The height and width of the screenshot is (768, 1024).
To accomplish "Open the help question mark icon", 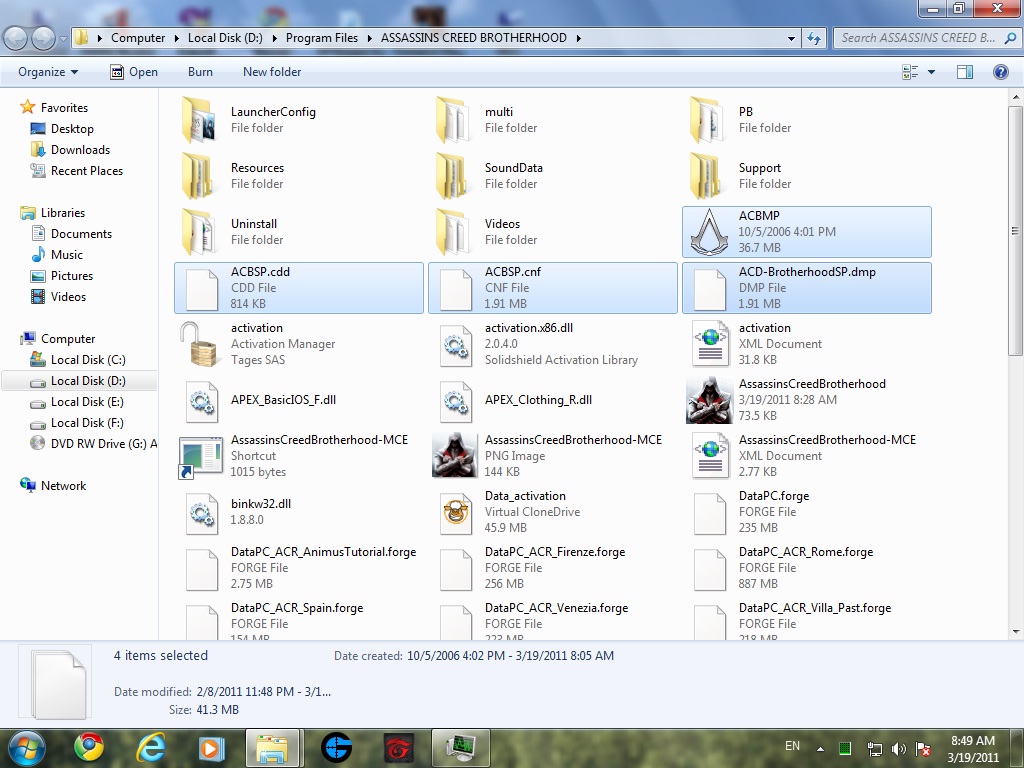I will 1000,72.
